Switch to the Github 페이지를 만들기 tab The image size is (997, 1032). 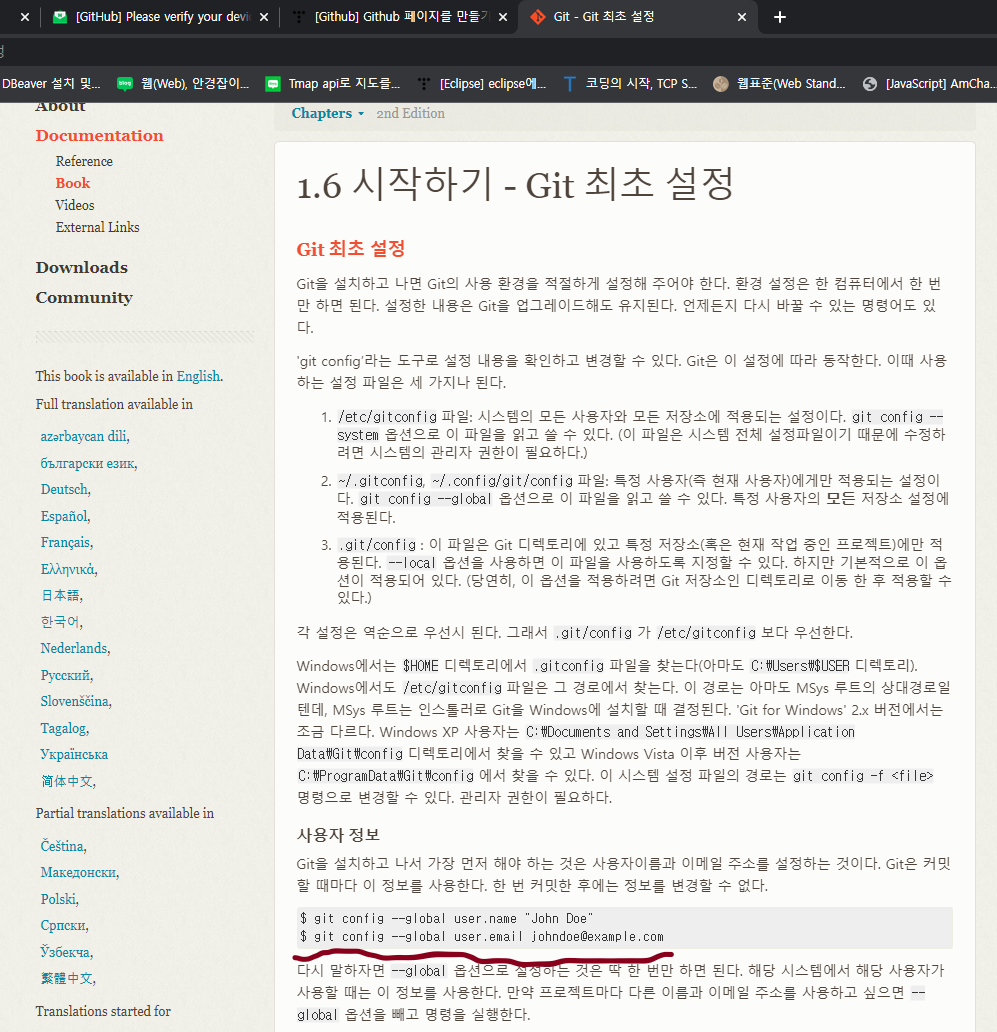tap(399, 16)
